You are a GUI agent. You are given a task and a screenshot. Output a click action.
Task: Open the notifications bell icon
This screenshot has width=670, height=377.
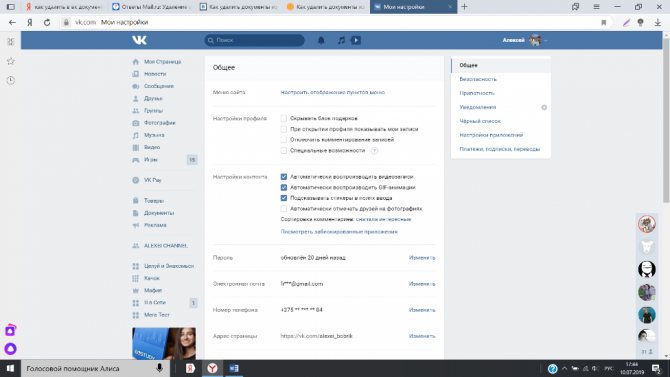pyautogui.click(x=321, y=40)
